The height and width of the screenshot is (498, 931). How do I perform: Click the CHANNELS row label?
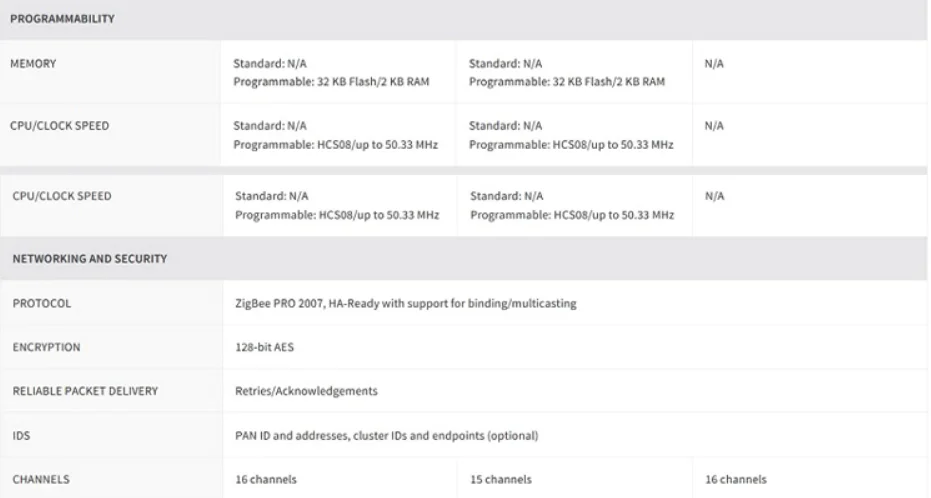pyautogui.click(x=41, y=480)
